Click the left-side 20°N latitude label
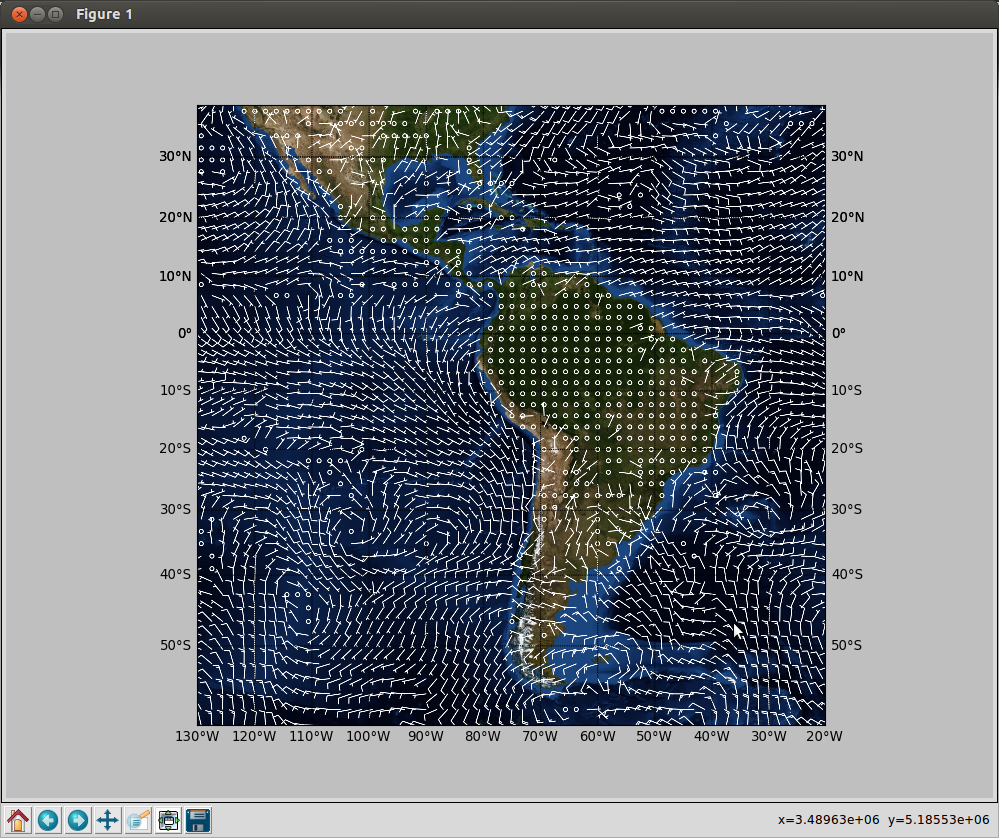 click(x=175, y=217)
